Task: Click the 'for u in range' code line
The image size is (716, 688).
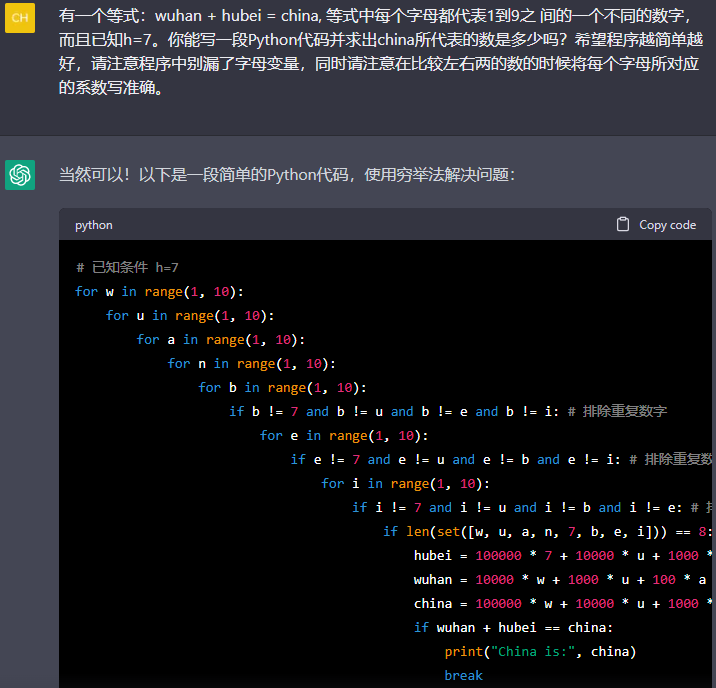Action: tap(190, 315)
